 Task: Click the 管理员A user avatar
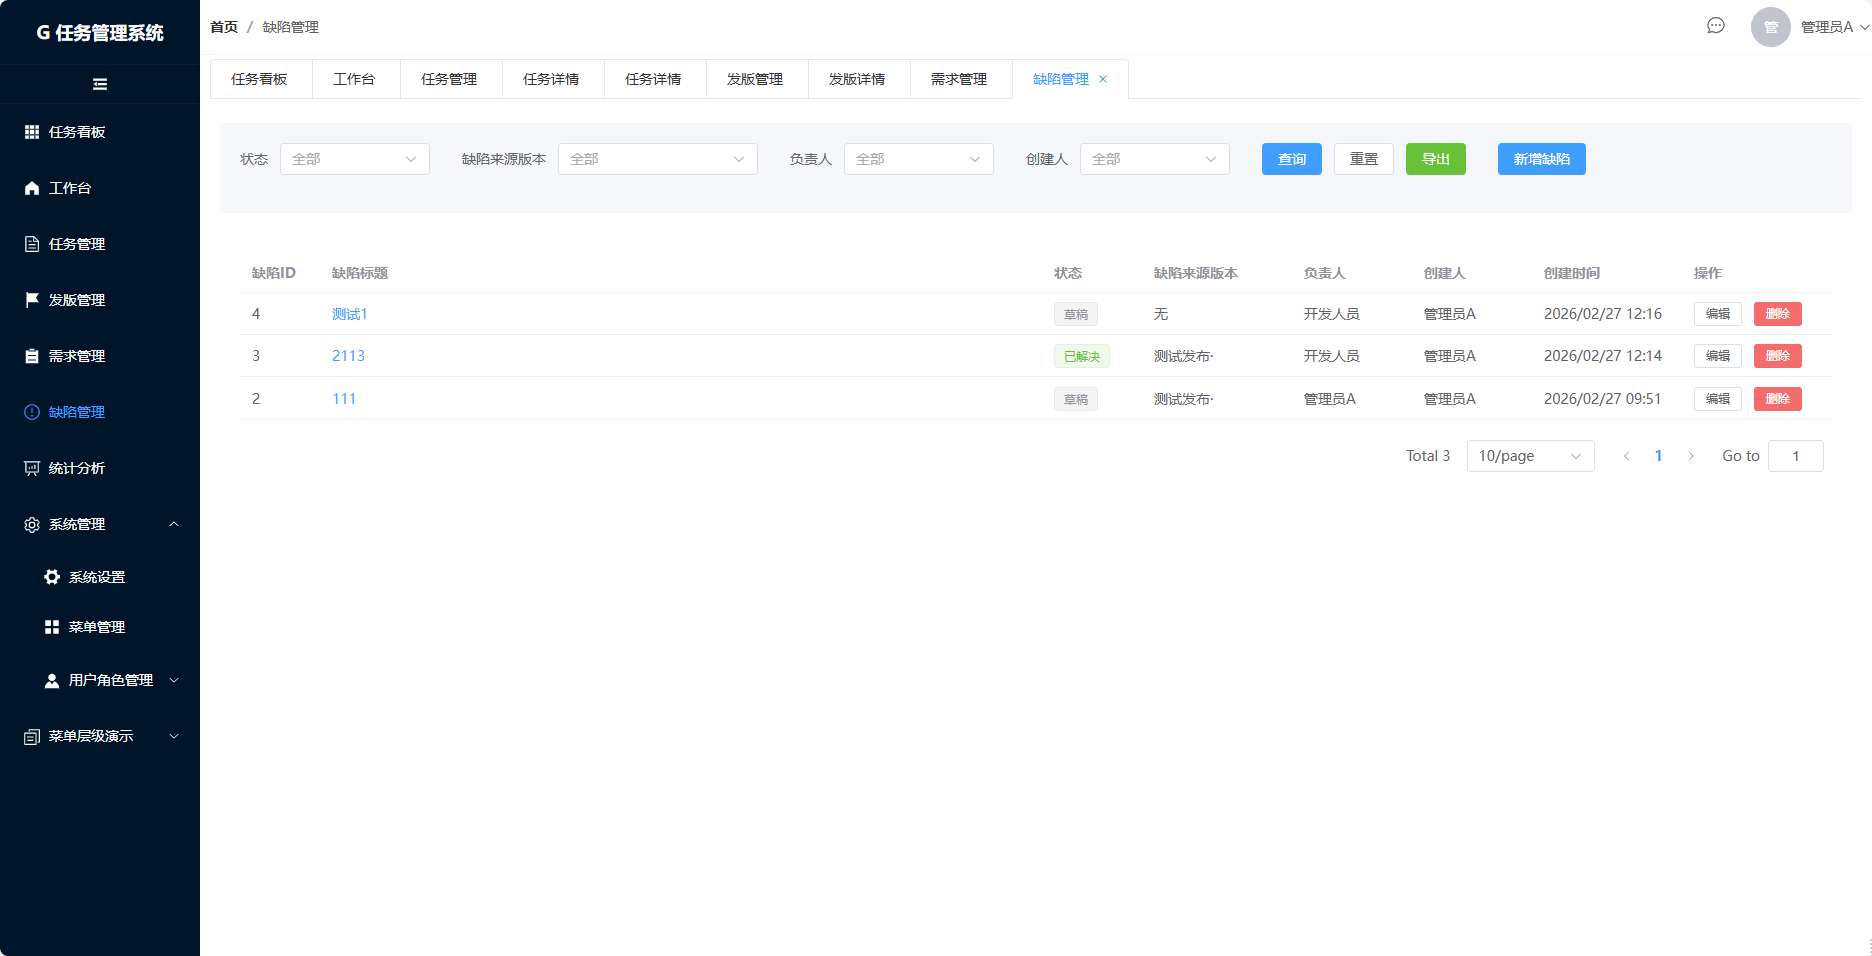coord(1770,27)
